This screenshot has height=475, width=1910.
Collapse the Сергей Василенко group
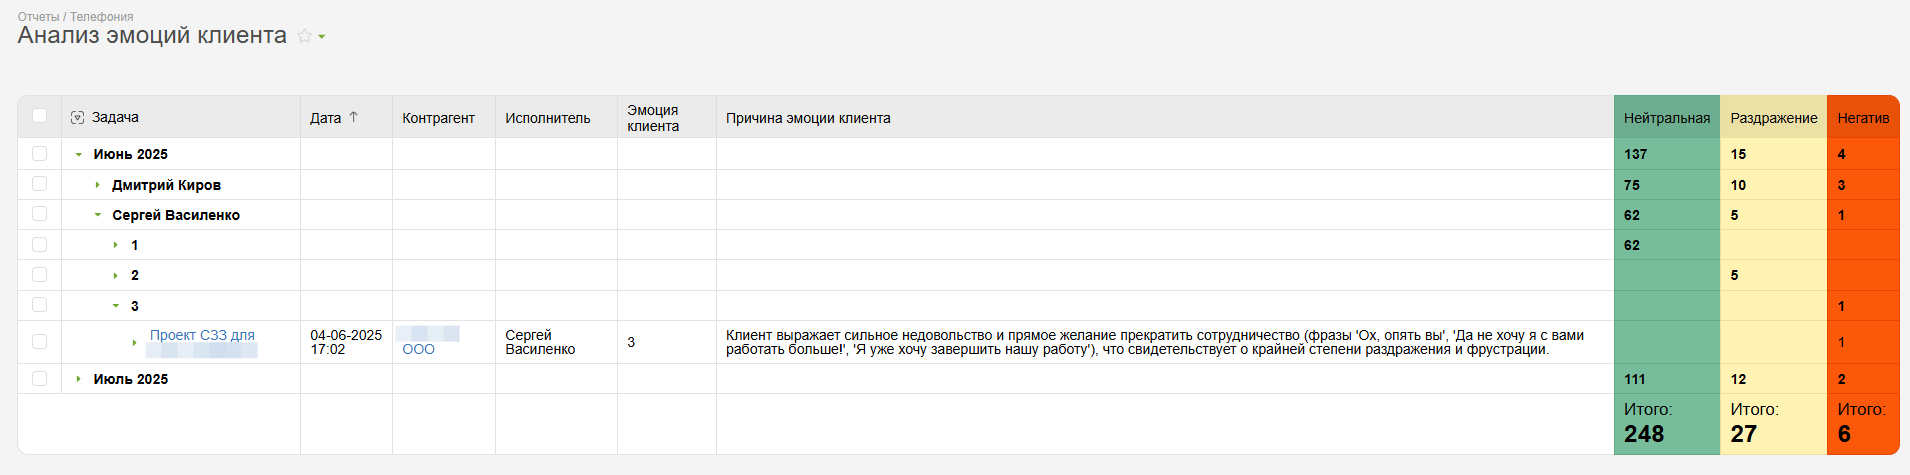[97, 215]
